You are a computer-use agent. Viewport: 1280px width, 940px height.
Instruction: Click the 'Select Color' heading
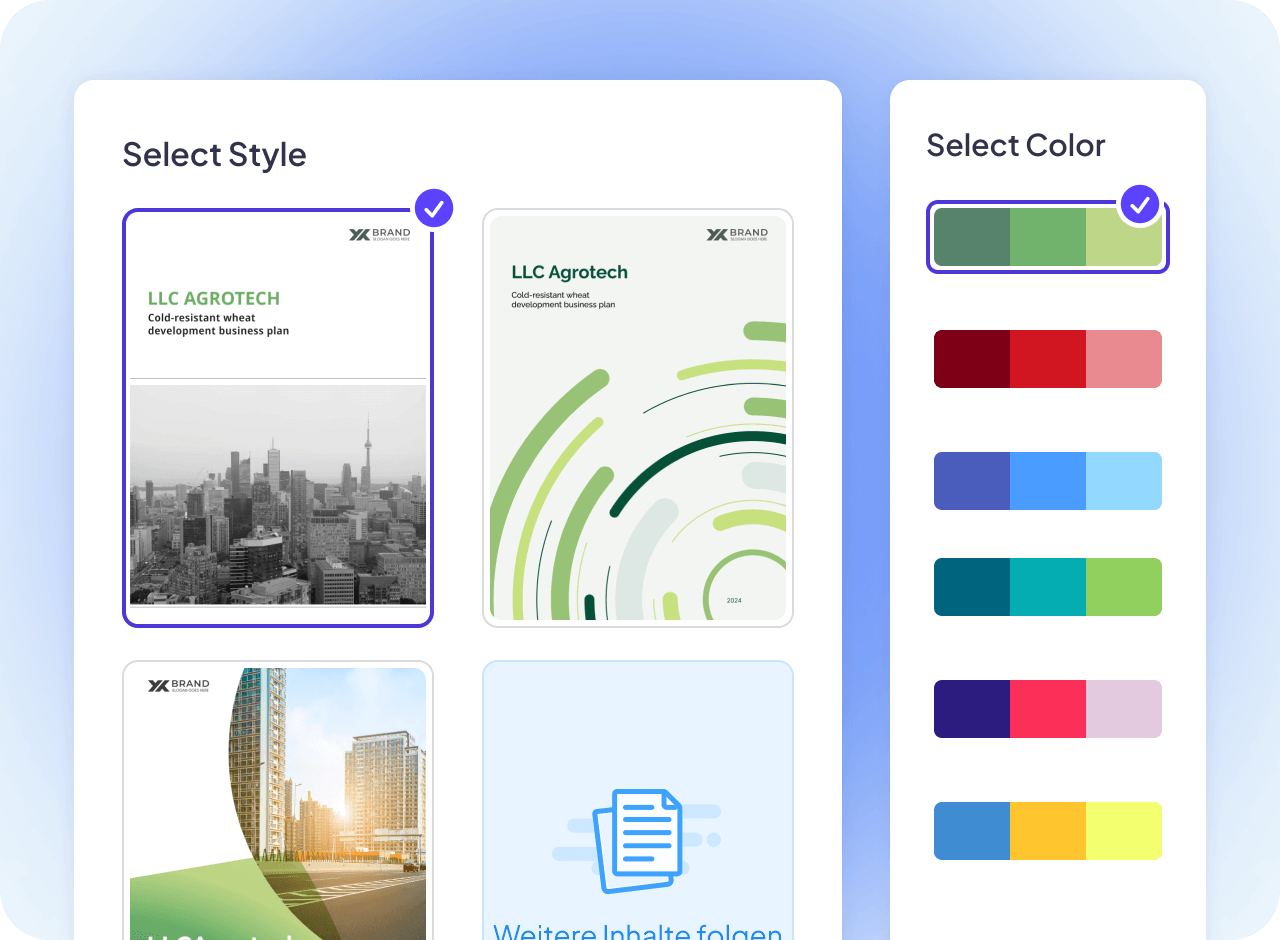pyautogui.click(x=1016, y=145)
